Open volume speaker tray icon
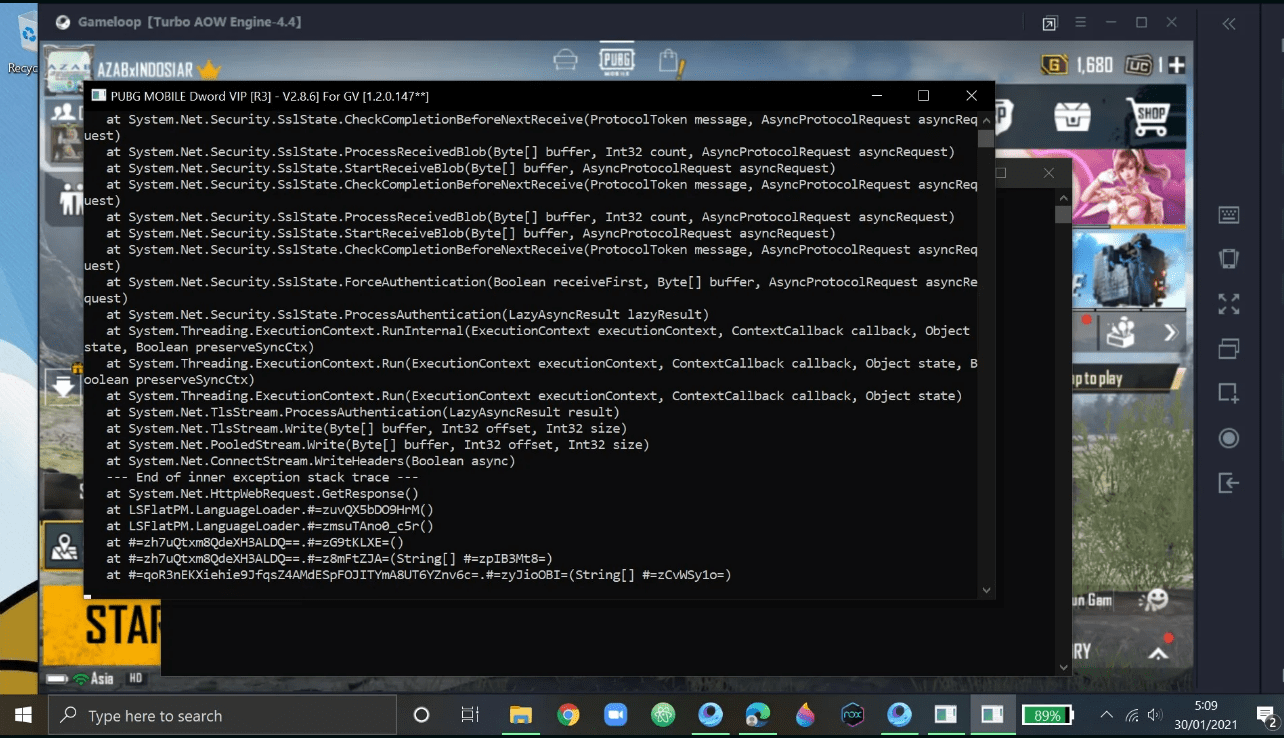Viewport: 1284px width, 738px height. pos(1155,715)
